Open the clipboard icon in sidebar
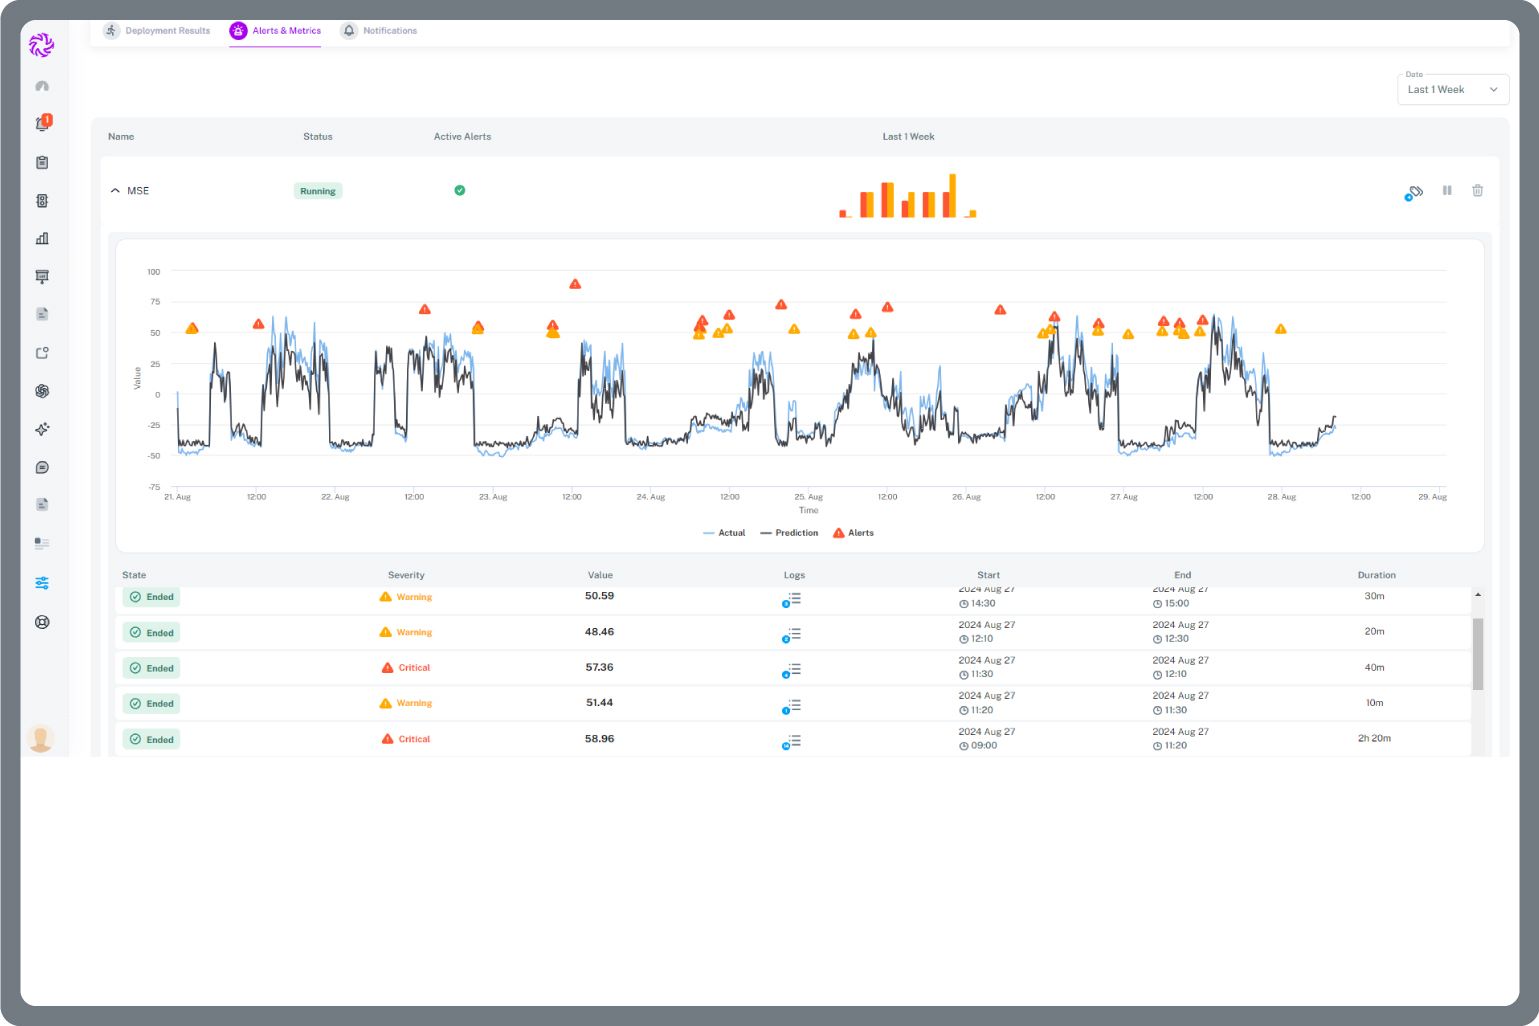 click(42, 162)
